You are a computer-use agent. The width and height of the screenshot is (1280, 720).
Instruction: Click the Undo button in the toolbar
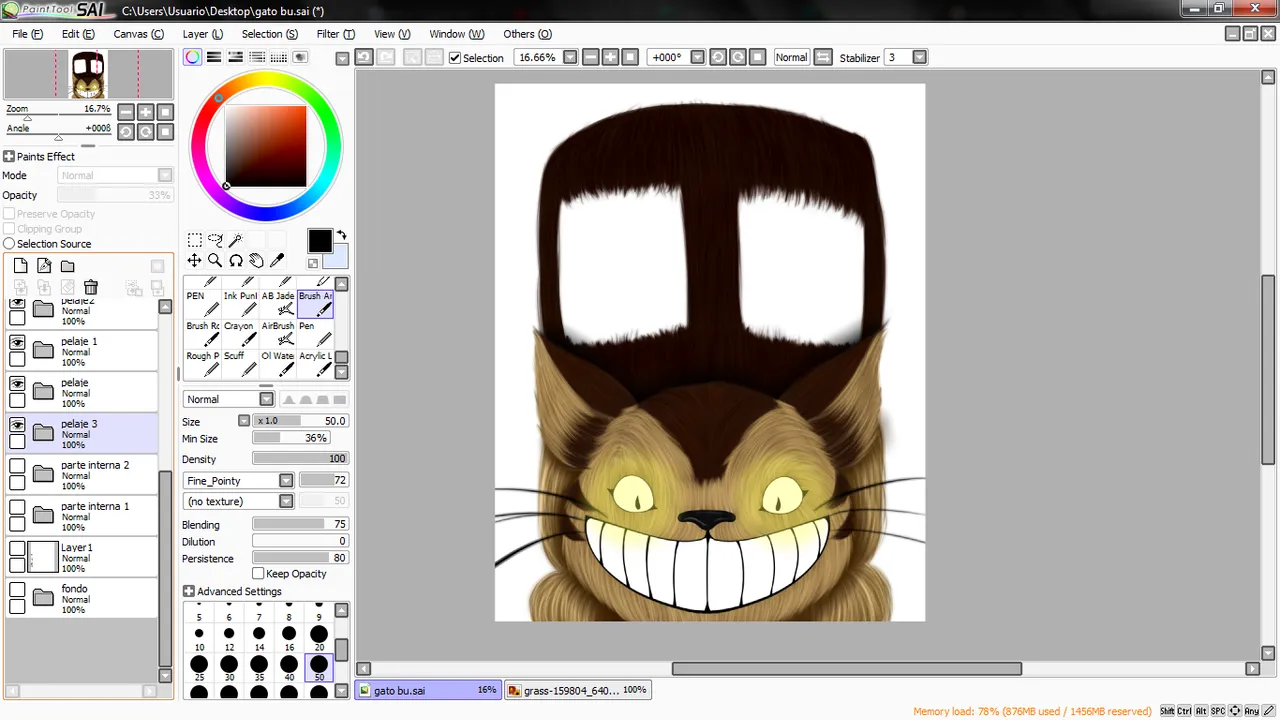tap(364, 57)
